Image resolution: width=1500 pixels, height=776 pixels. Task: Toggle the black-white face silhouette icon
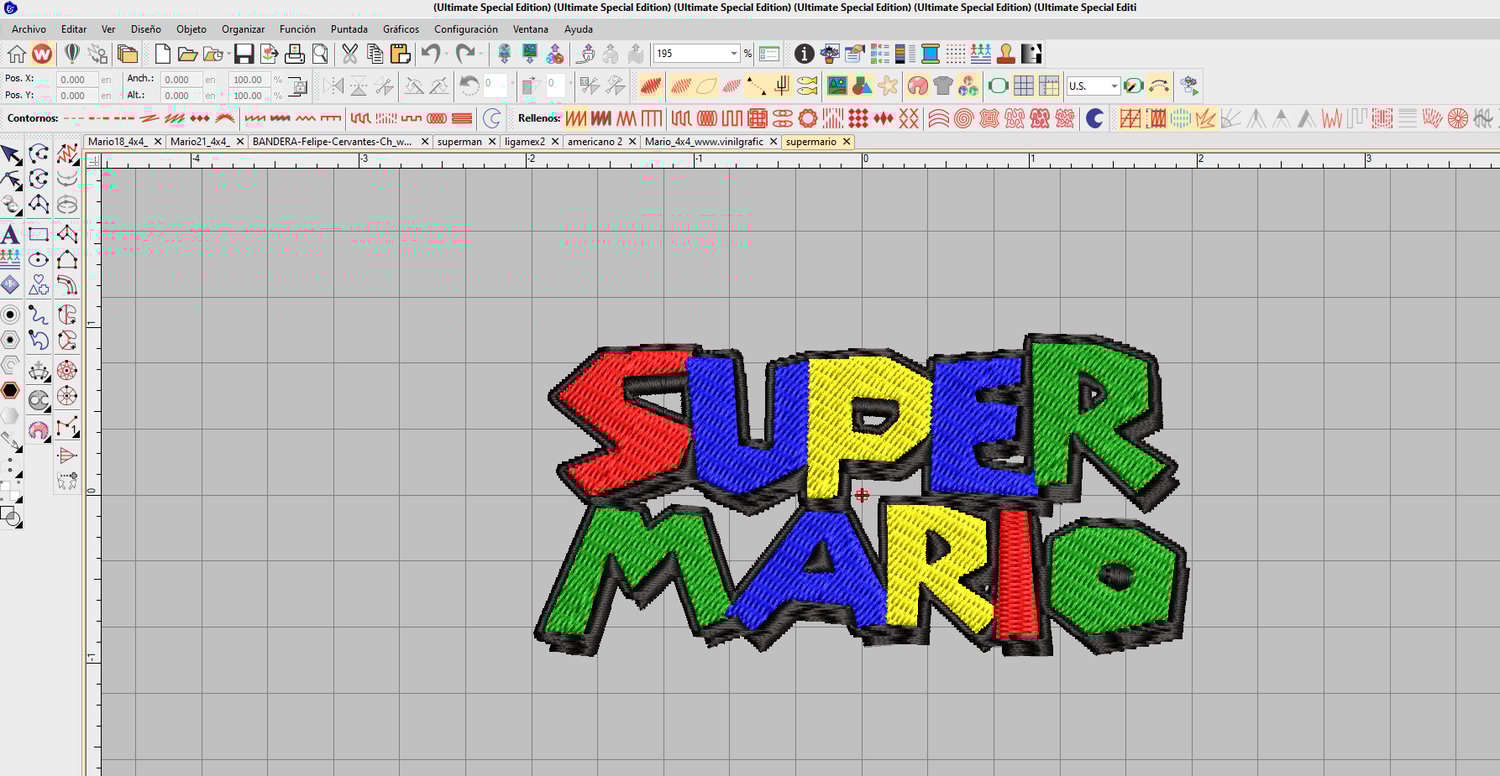click(x=1031, y=54)
